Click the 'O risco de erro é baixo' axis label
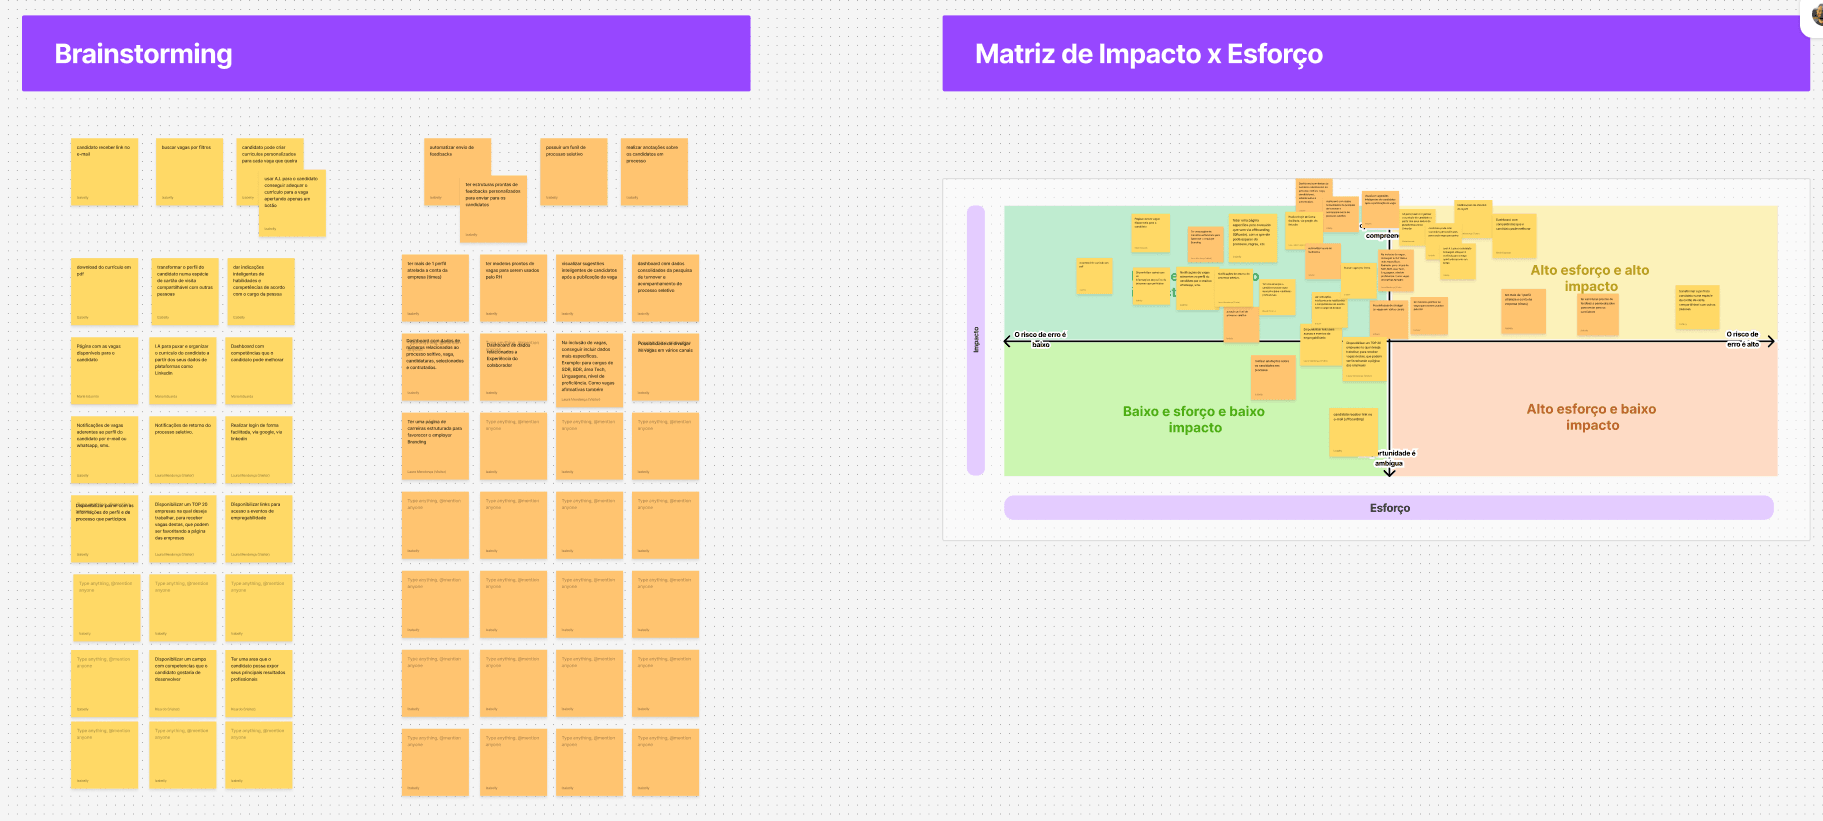Viewport: 1823px width, 821px height. [1040, 339]
